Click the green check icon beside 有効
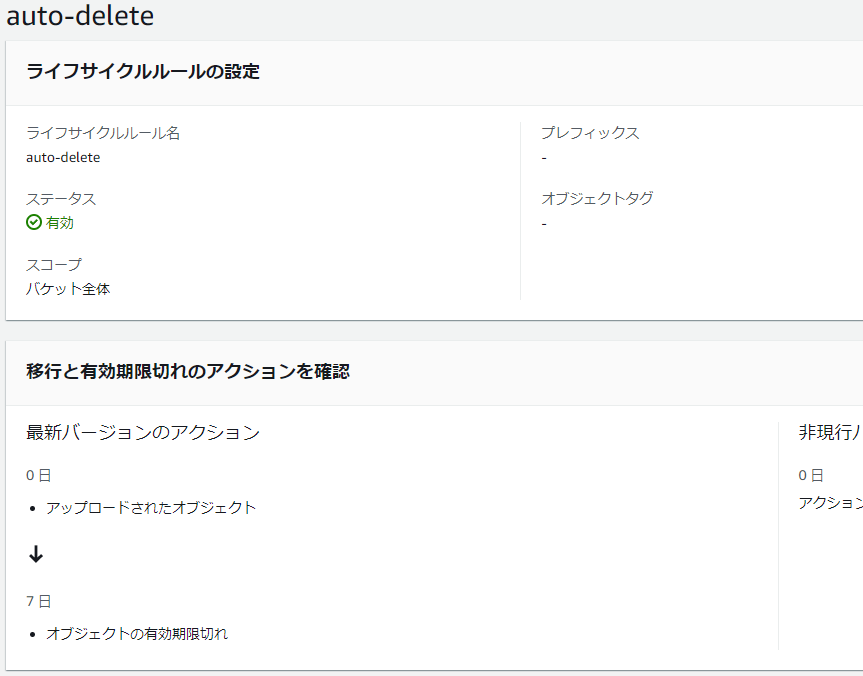Viewport: 863px width, 676px height. coord(33,222)
